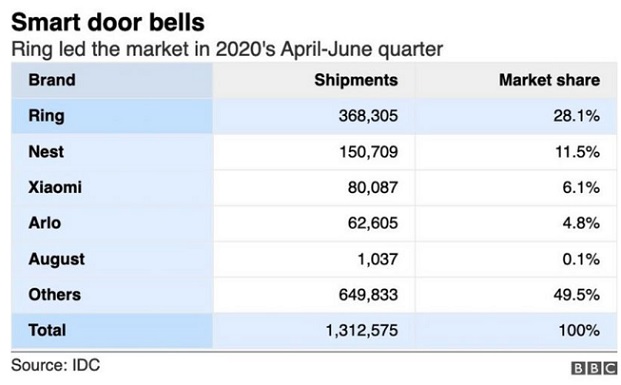The image size is (621, 385).
Task: Click the Market share column header
Action: (549, 80)
